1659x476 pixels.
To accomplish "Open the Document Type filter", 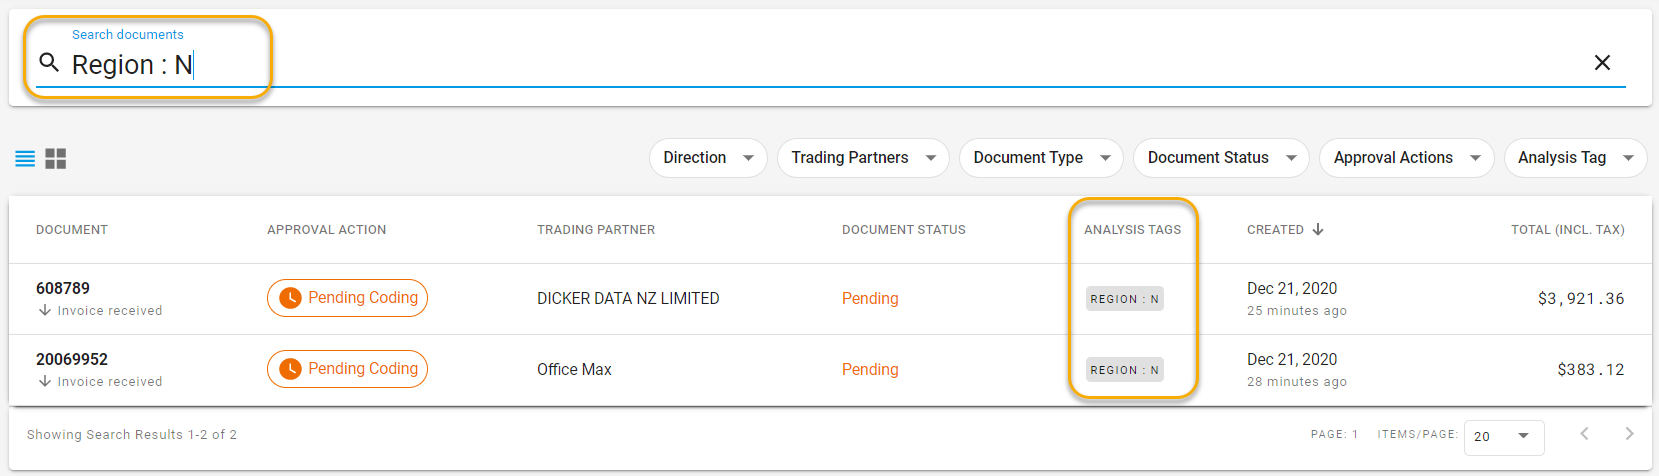I will (1041, 158).
